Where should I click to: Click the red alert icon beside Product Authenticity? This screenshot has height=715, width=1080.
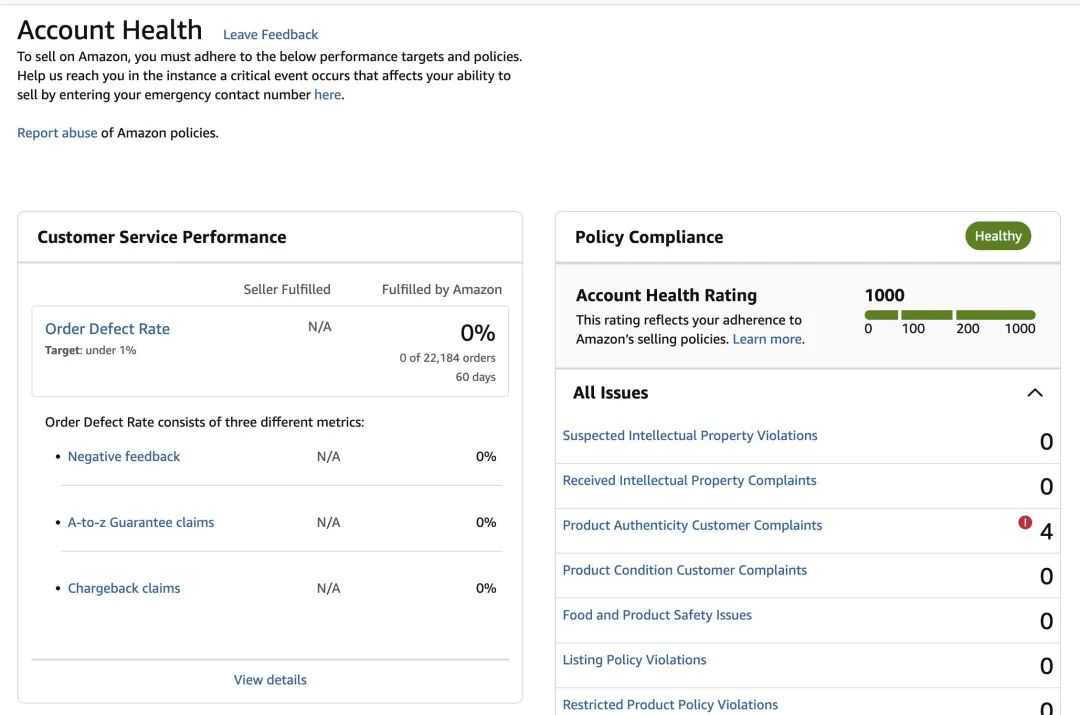pos(1025,522)
